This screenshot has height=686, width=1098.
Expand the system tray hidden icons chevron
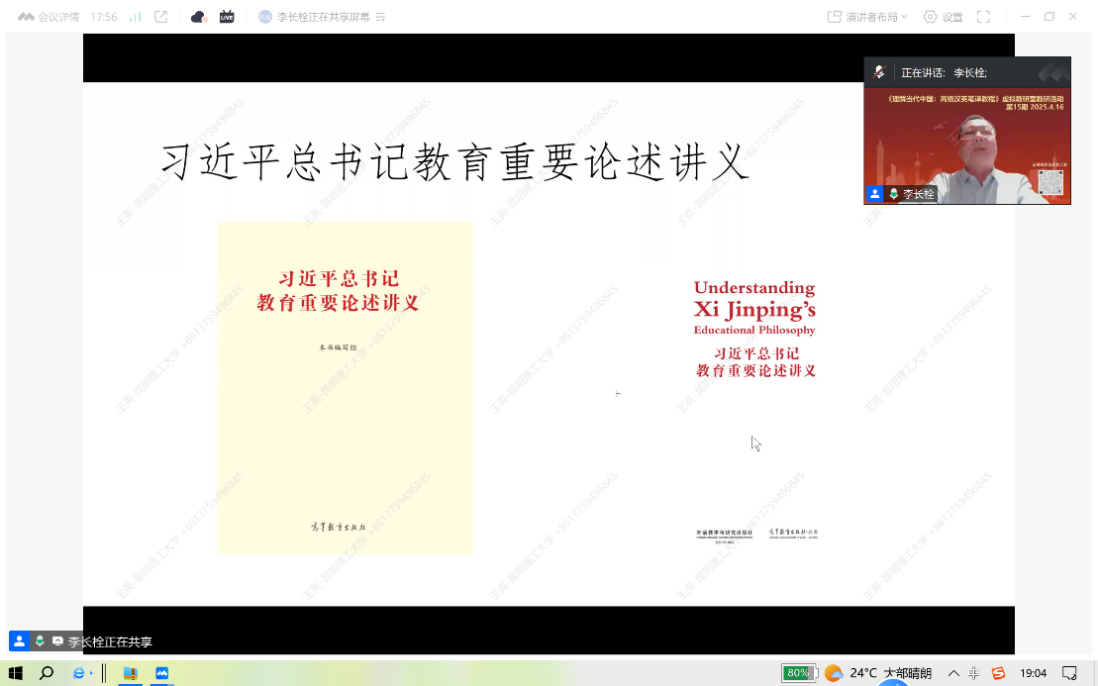click(953, 673)
